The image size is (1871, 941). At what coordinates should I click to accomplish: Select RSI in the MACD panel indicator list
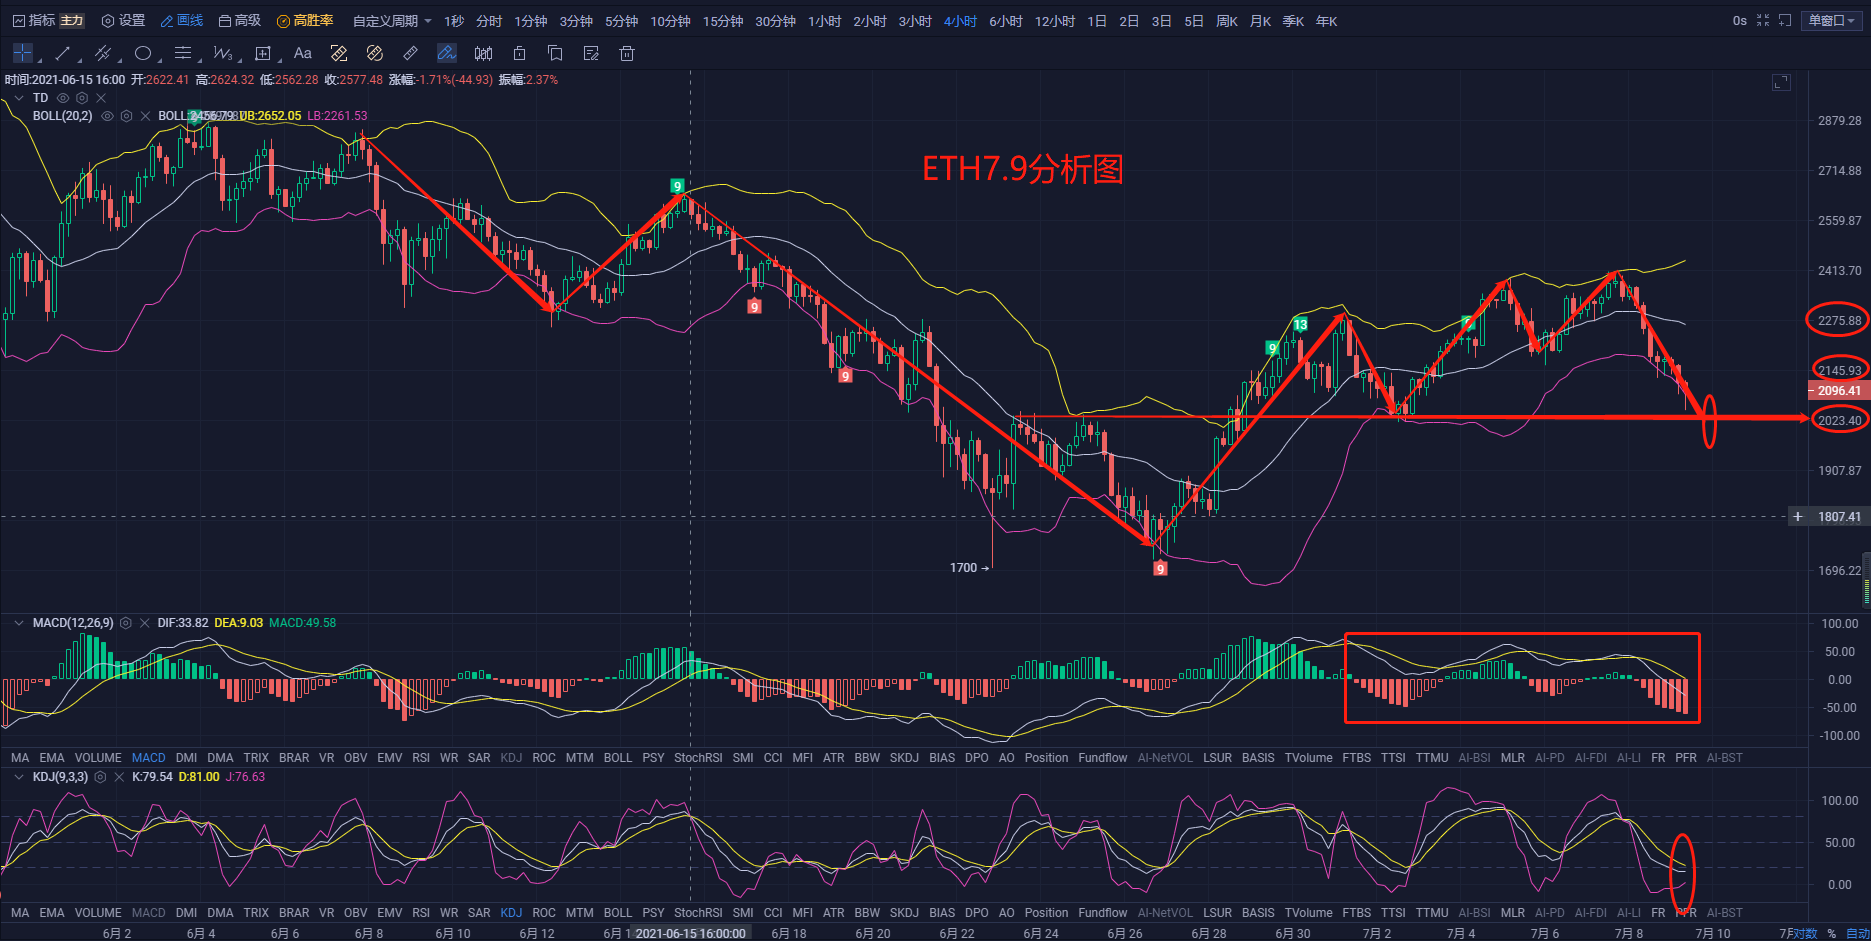[x=421, y=758]
